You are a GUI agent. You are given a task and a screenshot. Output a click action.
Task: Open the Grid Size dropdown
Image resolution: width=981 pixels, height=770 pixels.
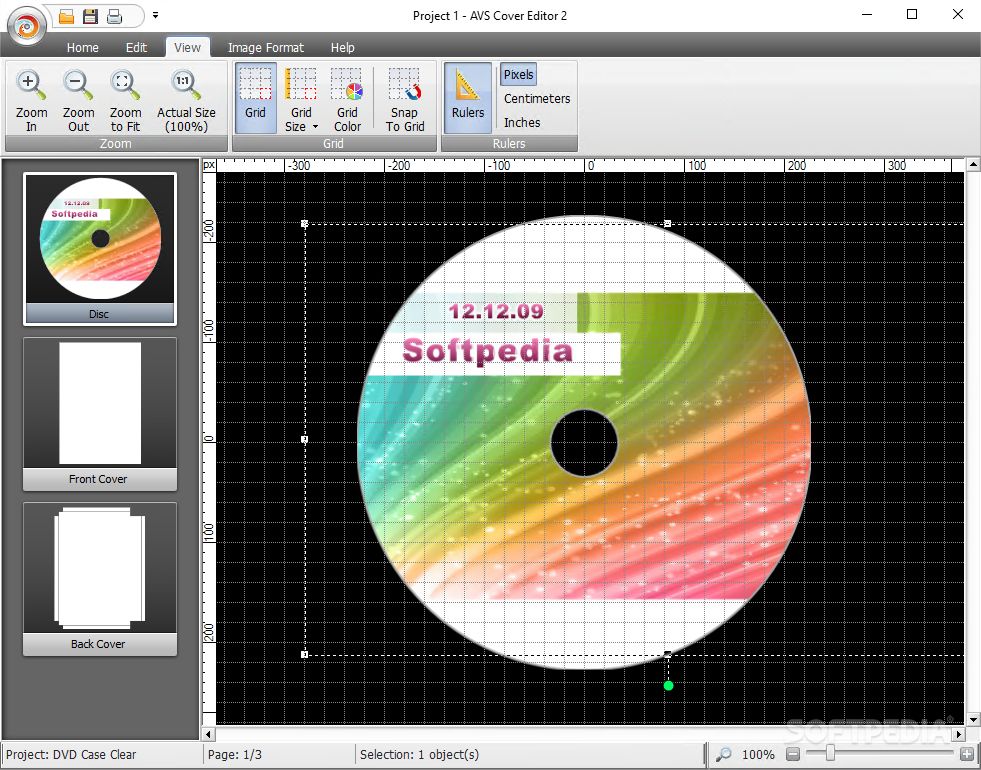(301, 98)
